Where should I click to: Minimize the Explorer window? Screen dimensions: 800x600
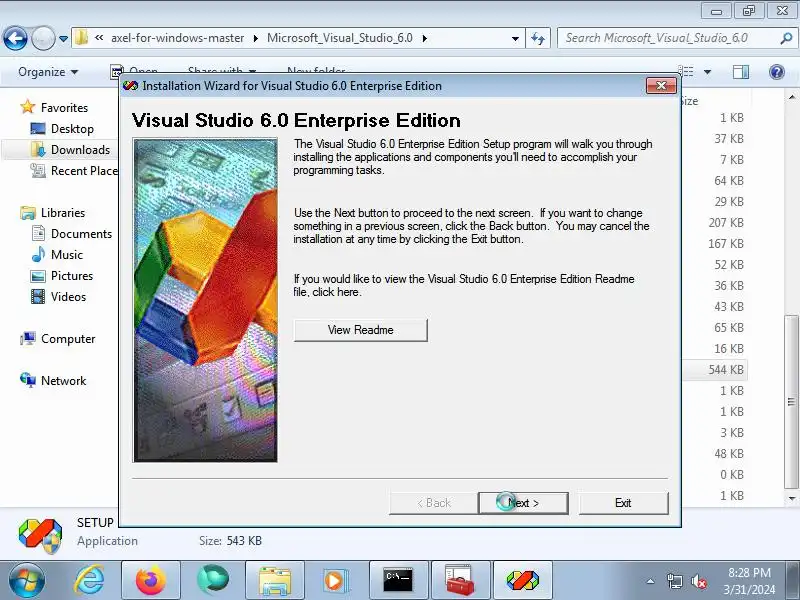(716, 11)
